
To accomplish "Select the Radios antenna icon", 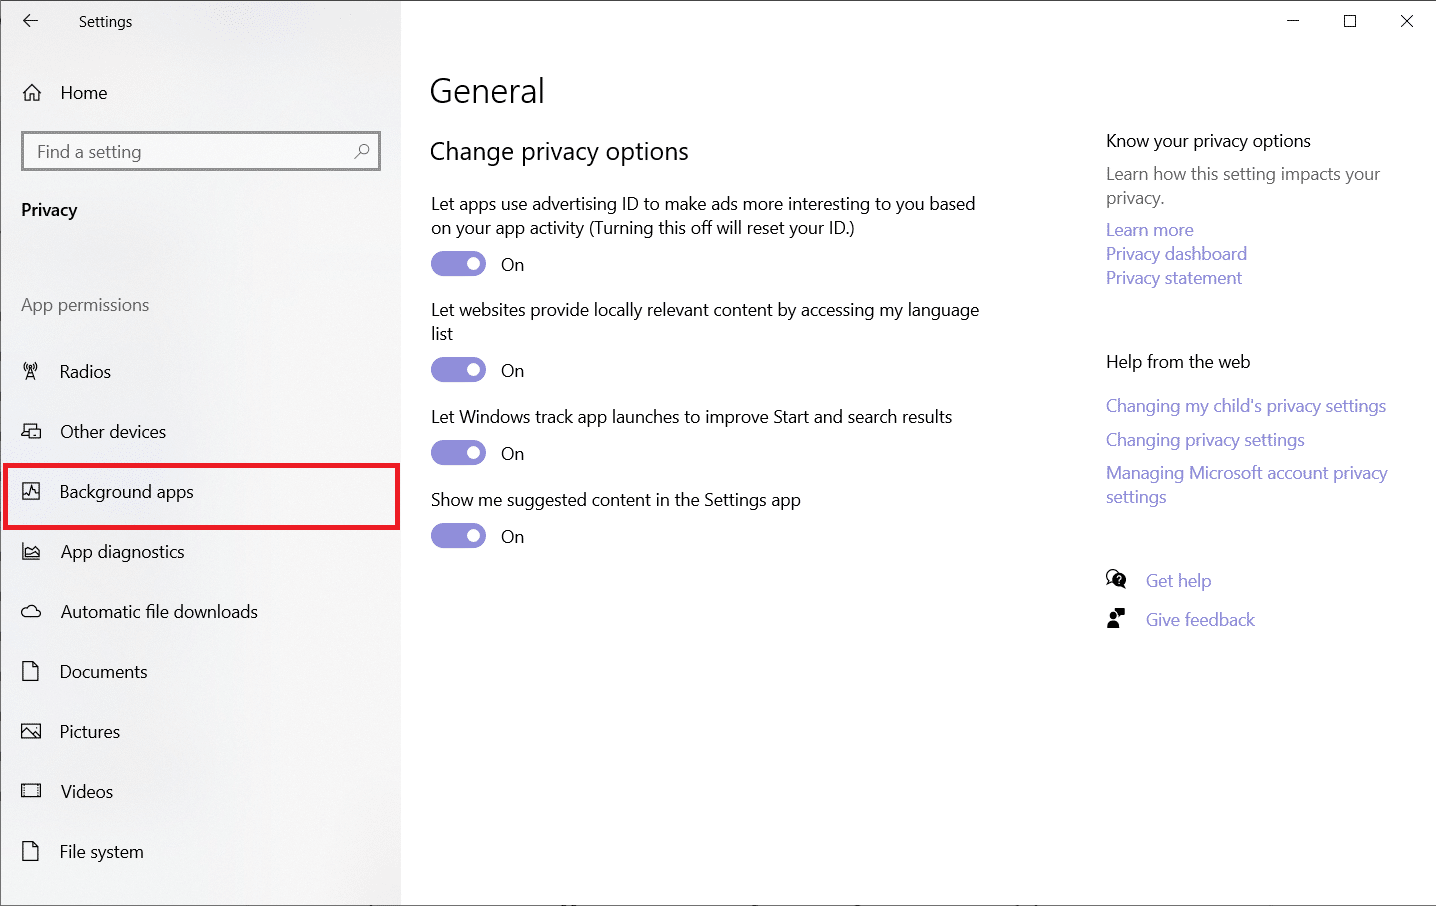I will (x=31, y=372).
